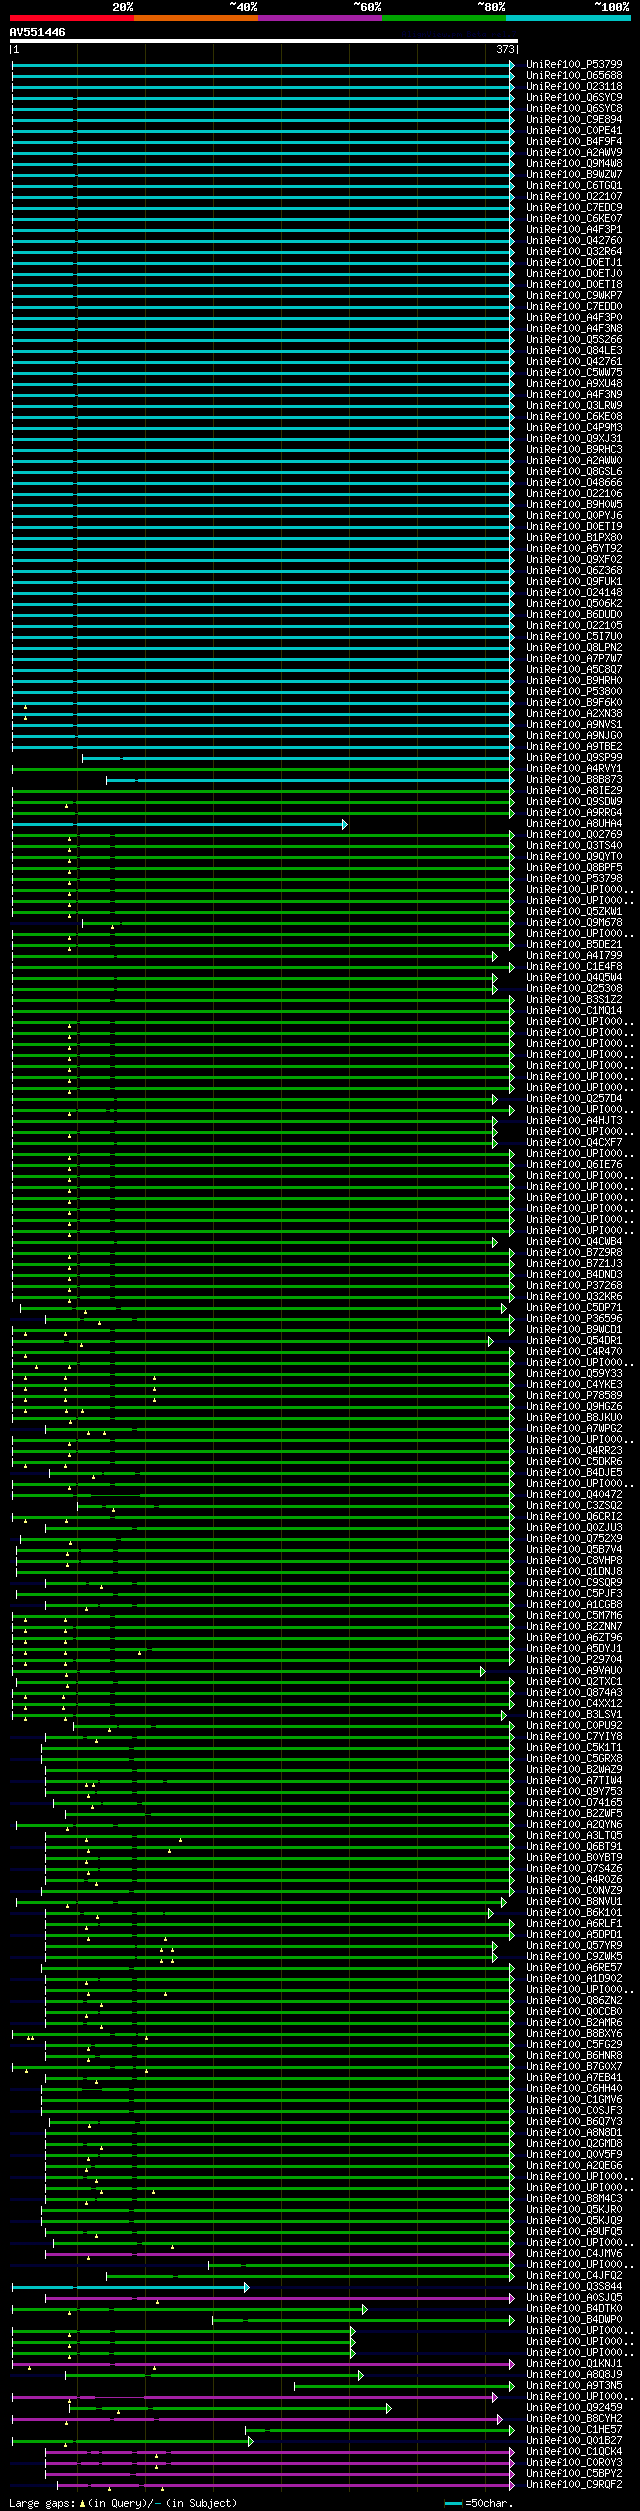Click label UniRef100_Q5S266
The height and width of the screenshot is (2511, 640).
point(574,339)
